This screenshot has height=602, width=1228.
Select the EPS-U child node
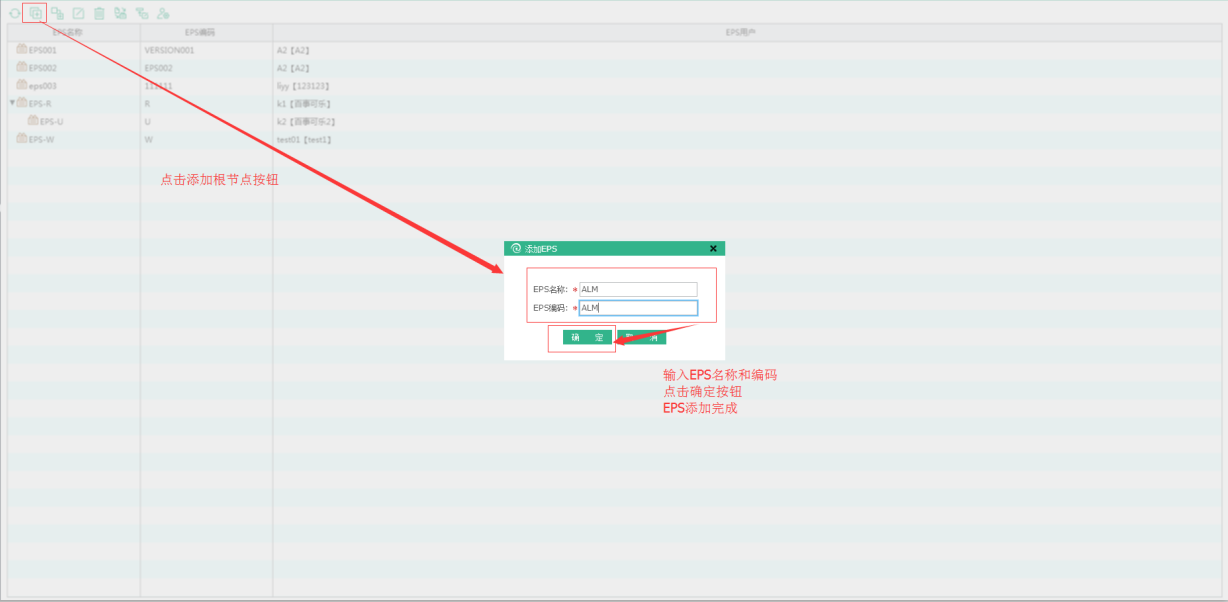tap(52, 122)
